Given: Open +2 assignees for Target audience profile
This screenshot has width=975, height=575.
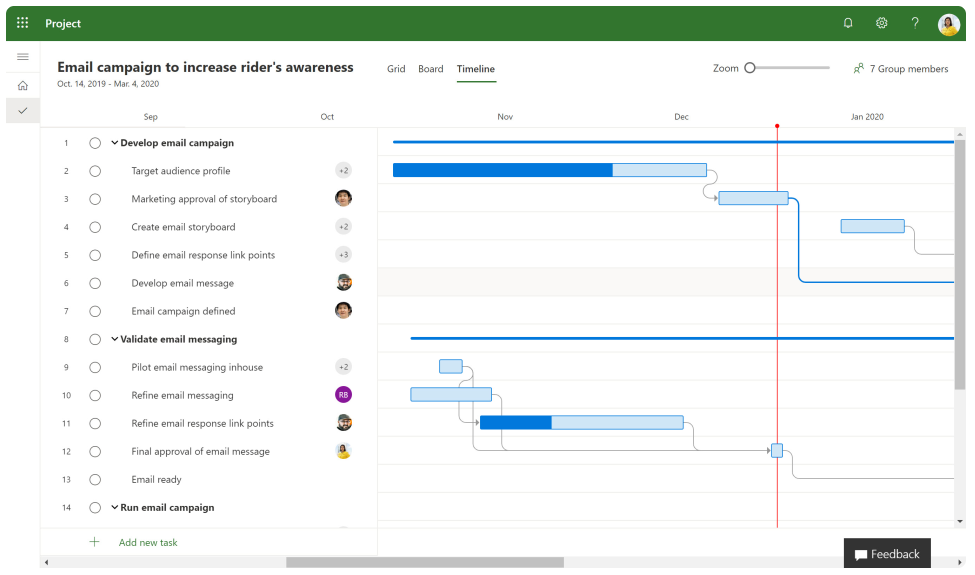Looking at the screenshot, I should tap(343, 170).
